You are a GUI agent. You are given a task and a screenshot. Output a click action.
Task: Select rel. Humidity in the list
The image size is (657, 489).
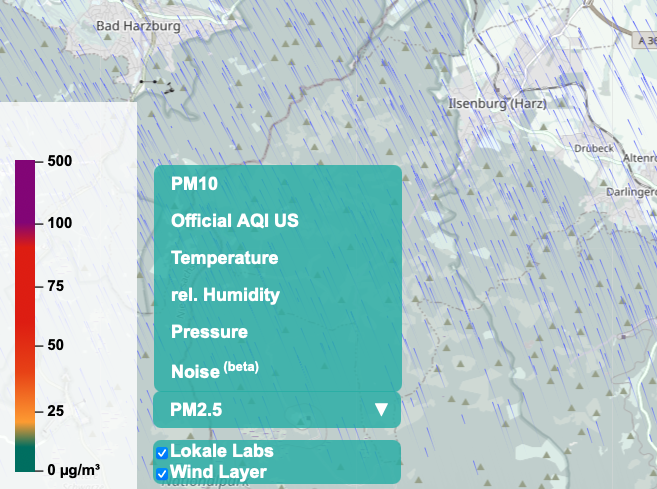coord(225,295)
